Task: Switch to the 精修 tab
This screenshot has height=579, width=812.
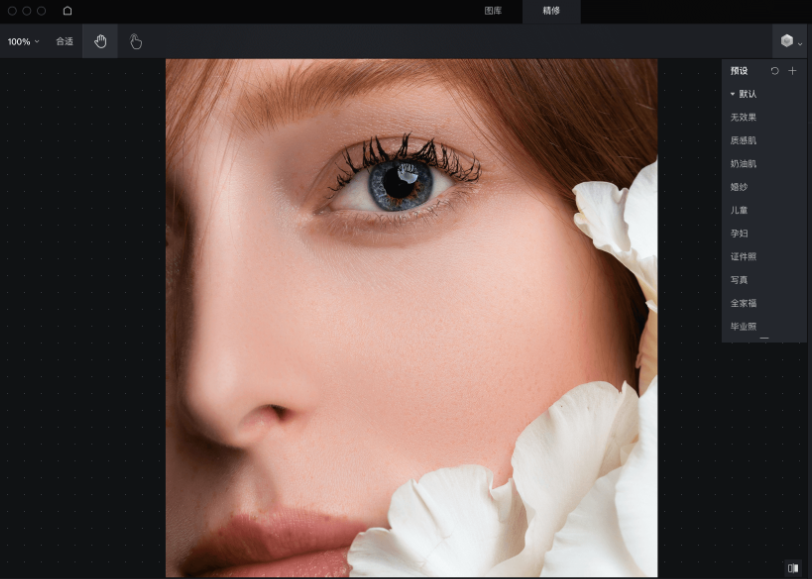Action: coord(551,11)
